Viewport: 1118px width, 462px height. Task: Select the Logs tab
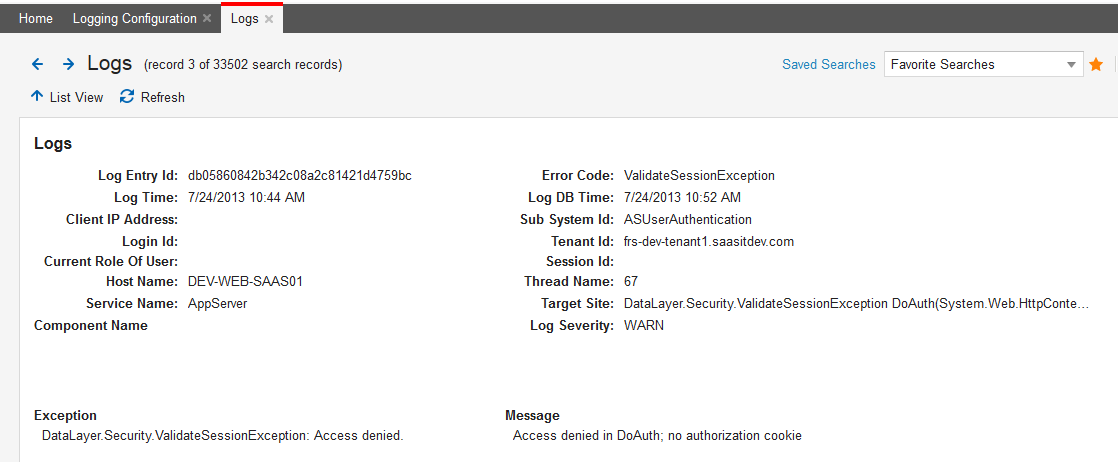point(244,19)
